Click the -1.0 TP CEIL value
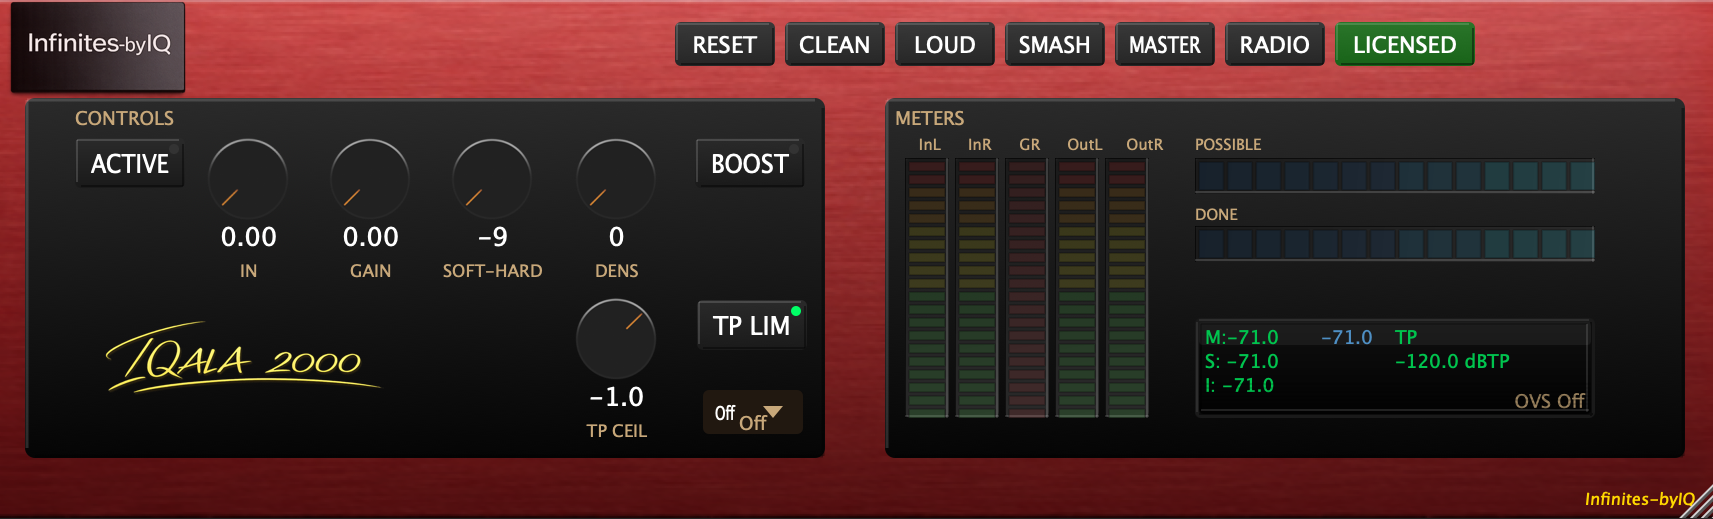Image resolution: width=1713 pixels, height=519 pixels. click(x=617, y=397)
